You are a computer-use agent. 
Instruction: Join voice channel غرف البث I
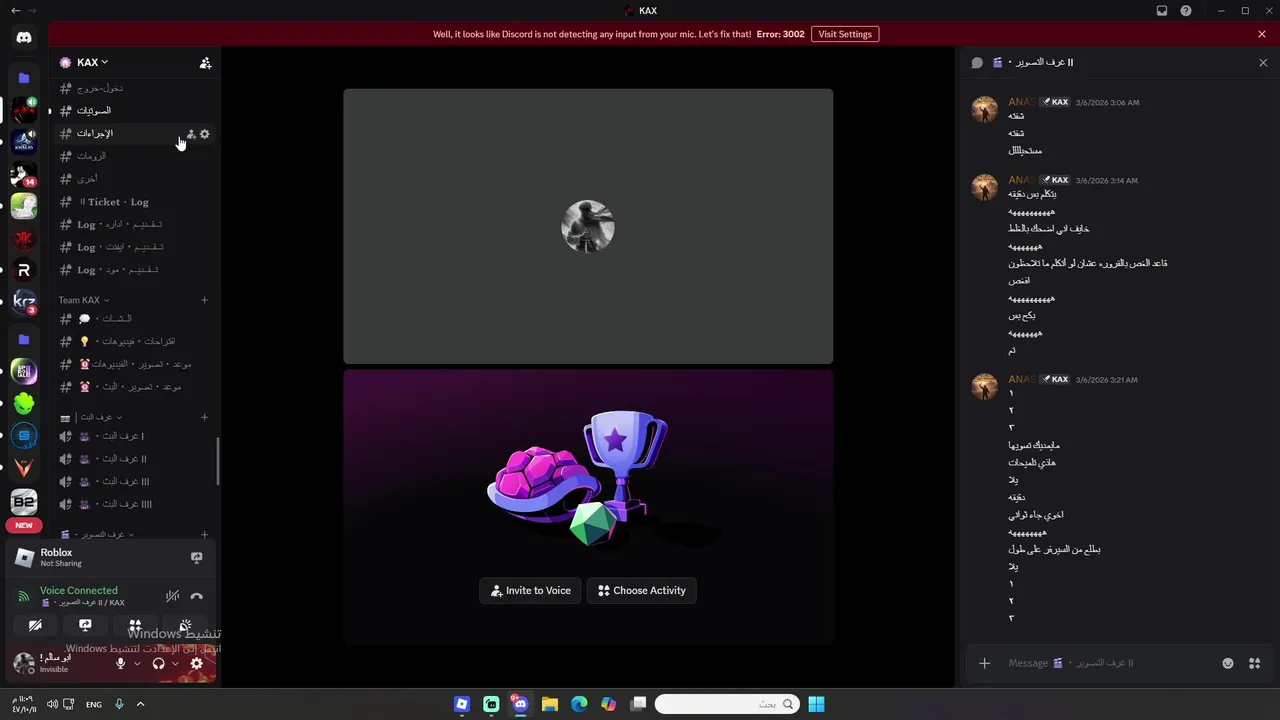click(x=134, y=436)
